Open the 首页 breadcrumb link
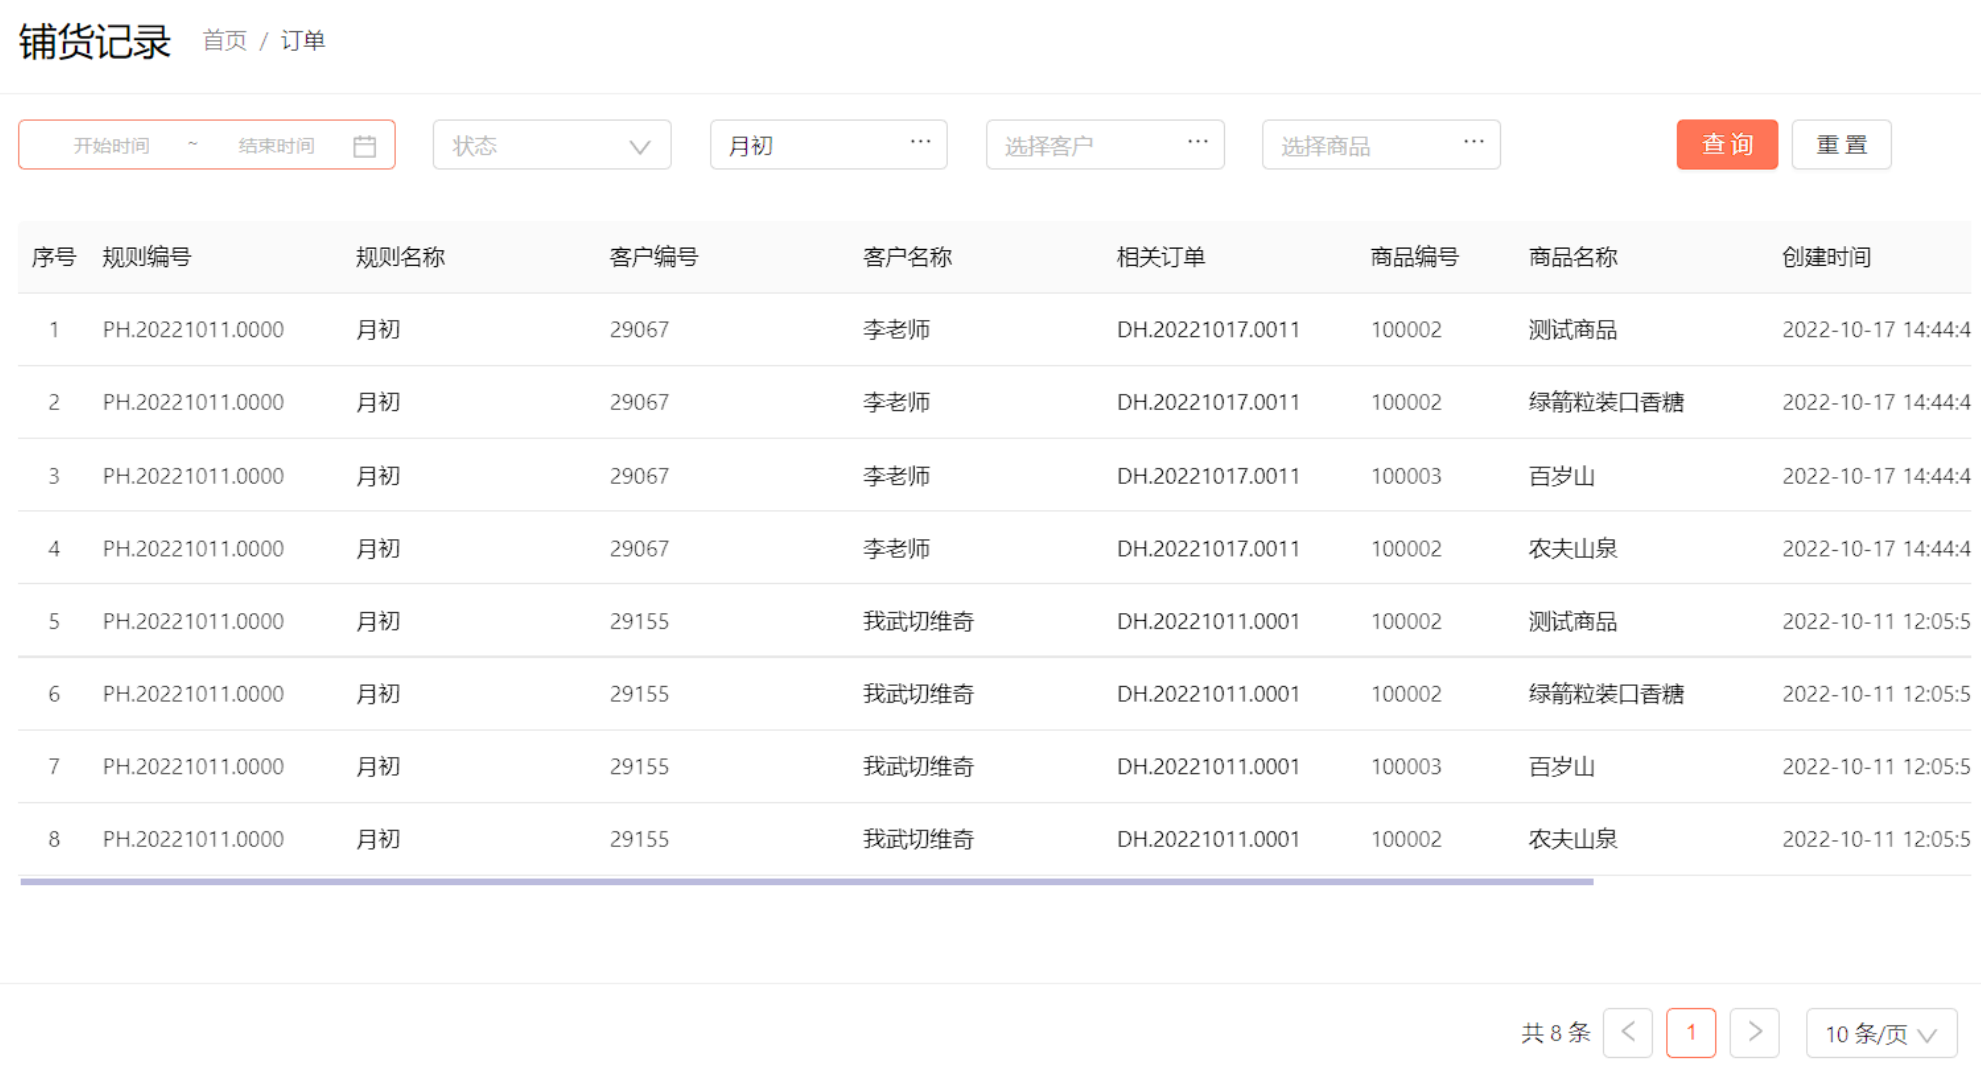The height and width of the screenshot is (1067, 1981). (224, 41)
